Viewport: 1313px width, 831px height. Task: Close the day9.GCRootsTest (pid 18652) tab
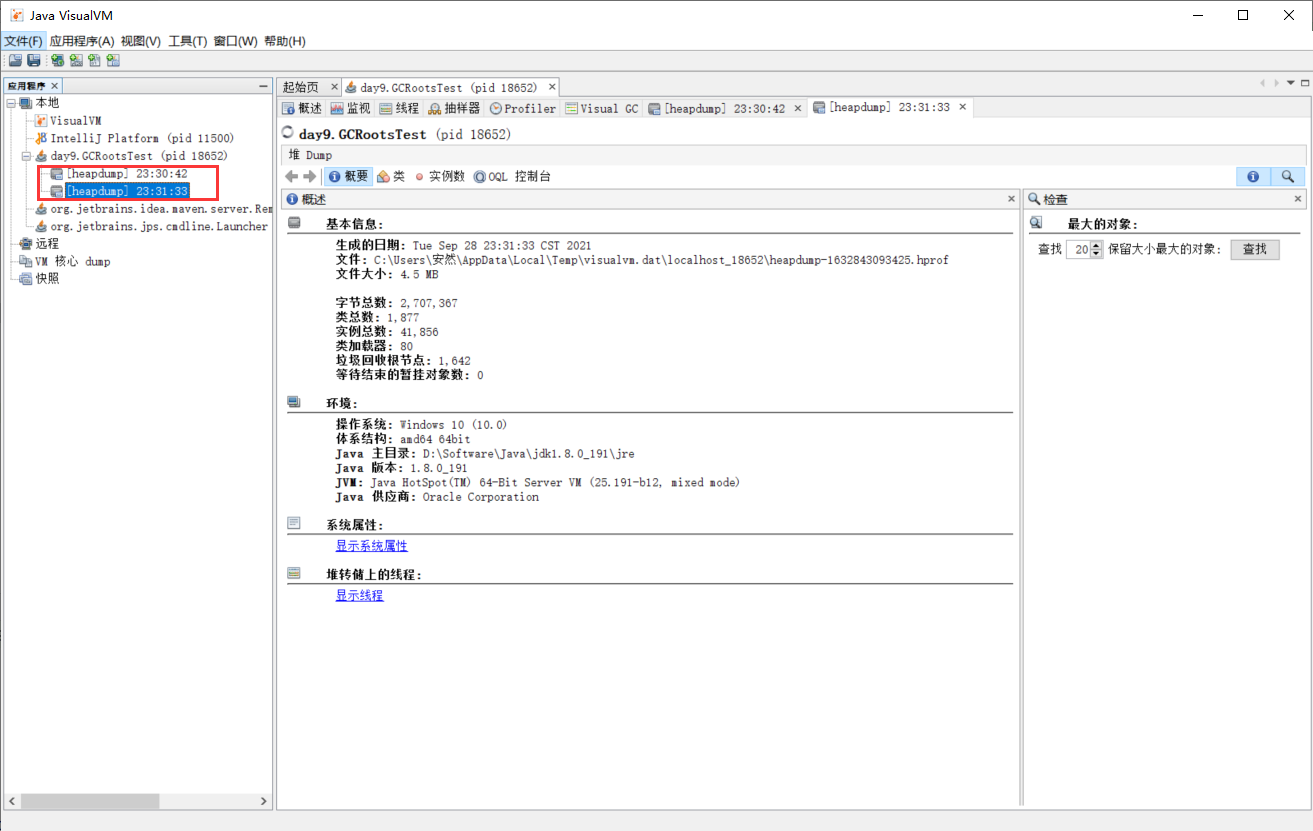coord(550,87)
